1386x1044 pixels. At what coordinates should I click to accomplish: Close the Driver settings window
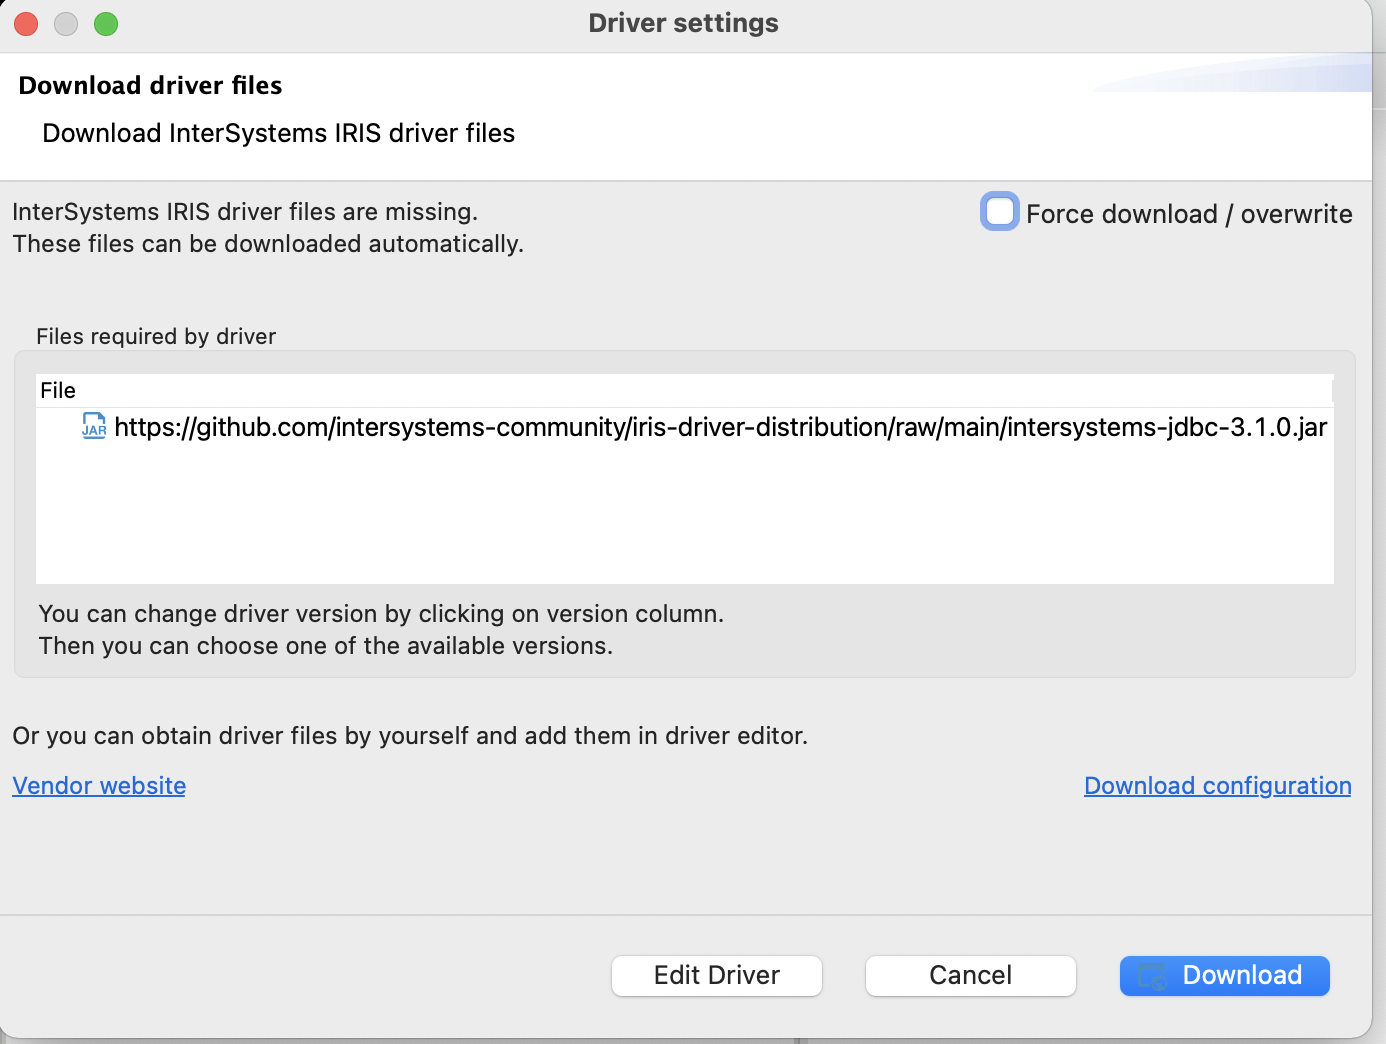pyautogui.click(x=26, y=24)
